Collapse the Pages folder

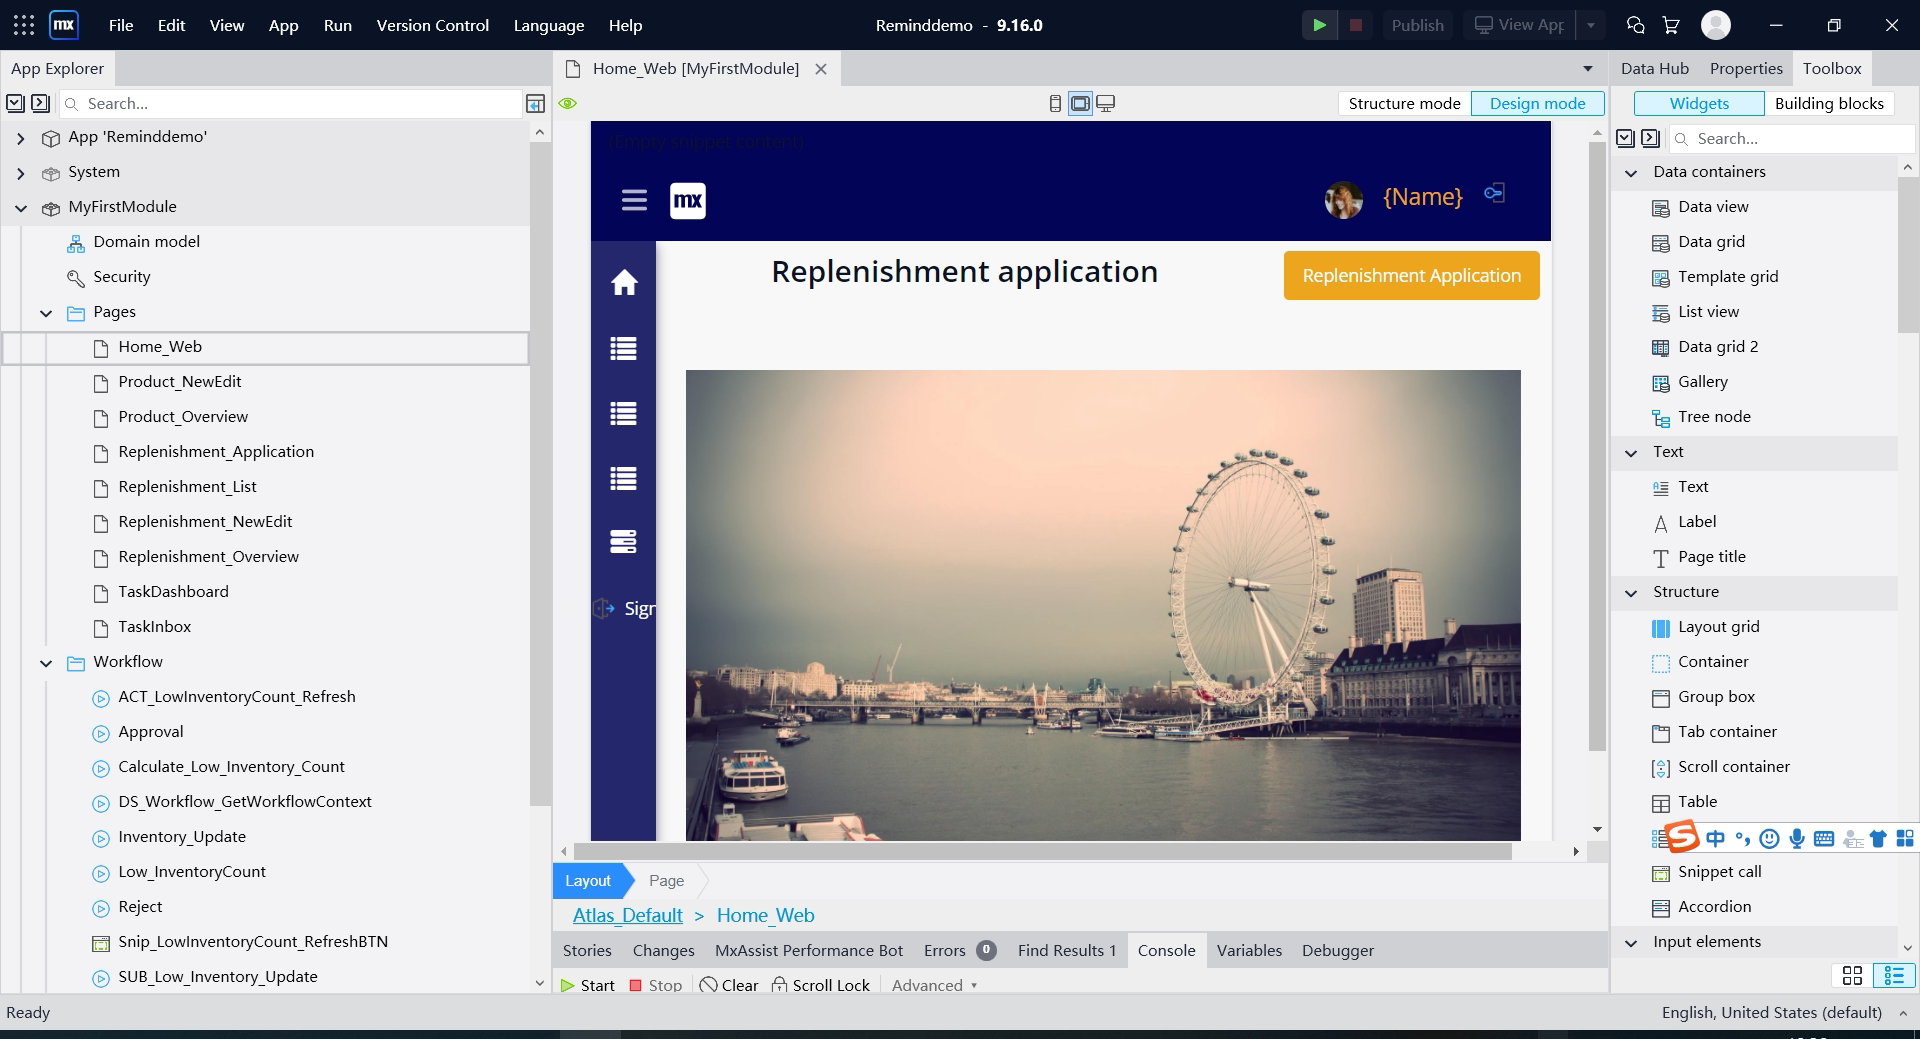point(46,313)
